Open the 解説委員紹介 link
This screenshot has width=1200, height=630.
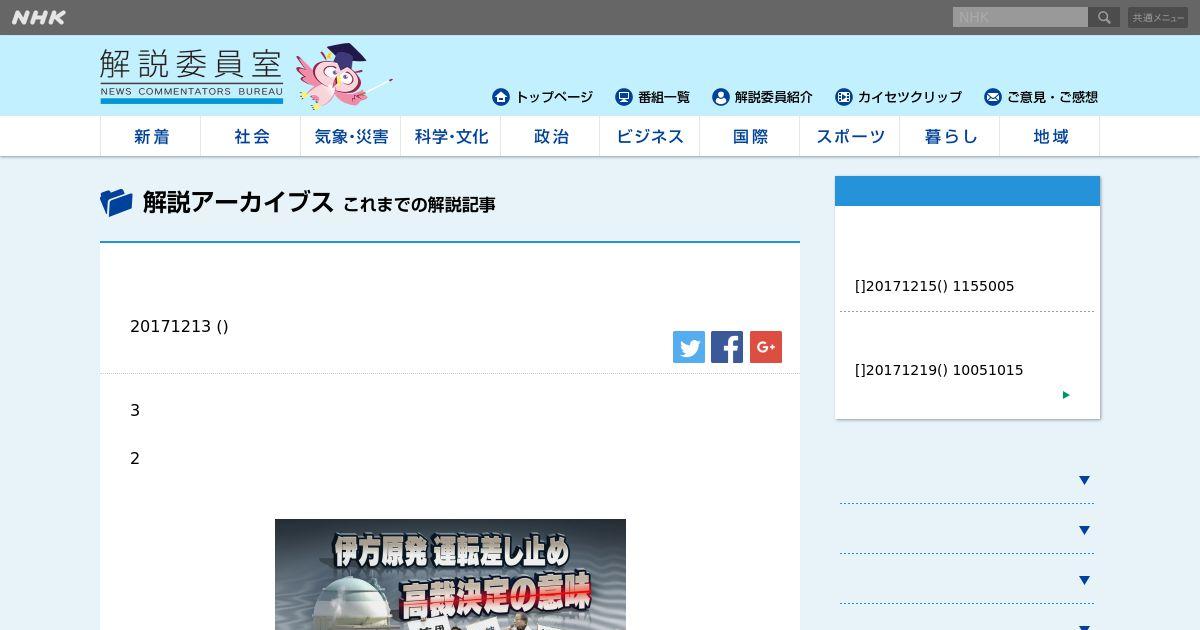(774, 97)
